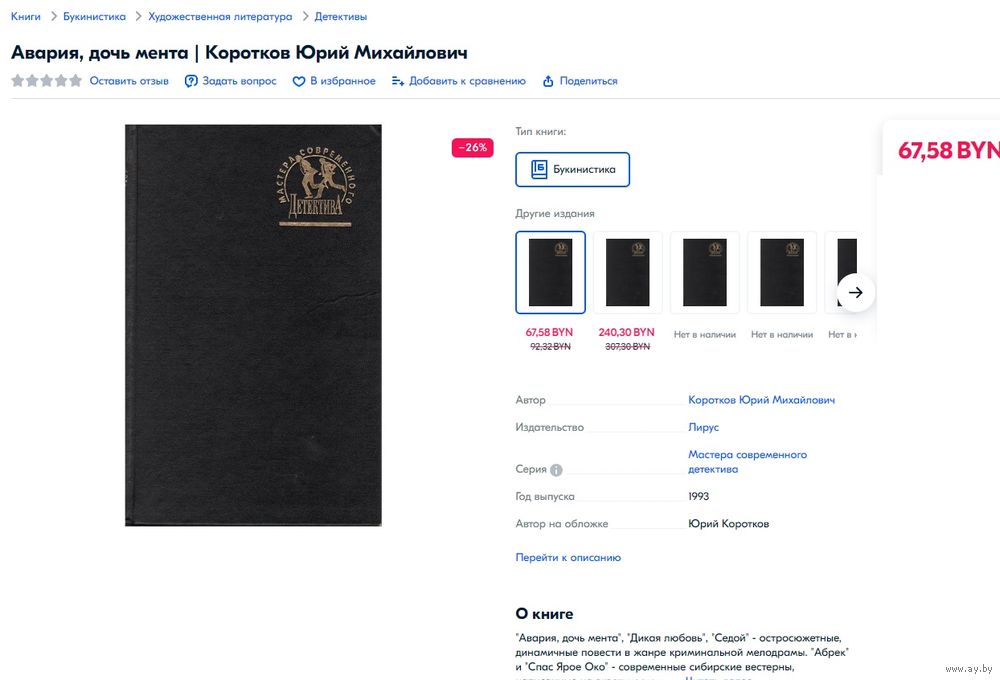
Task: Click the question bubble icon near Задать вопрос
Action: point(191,81)
